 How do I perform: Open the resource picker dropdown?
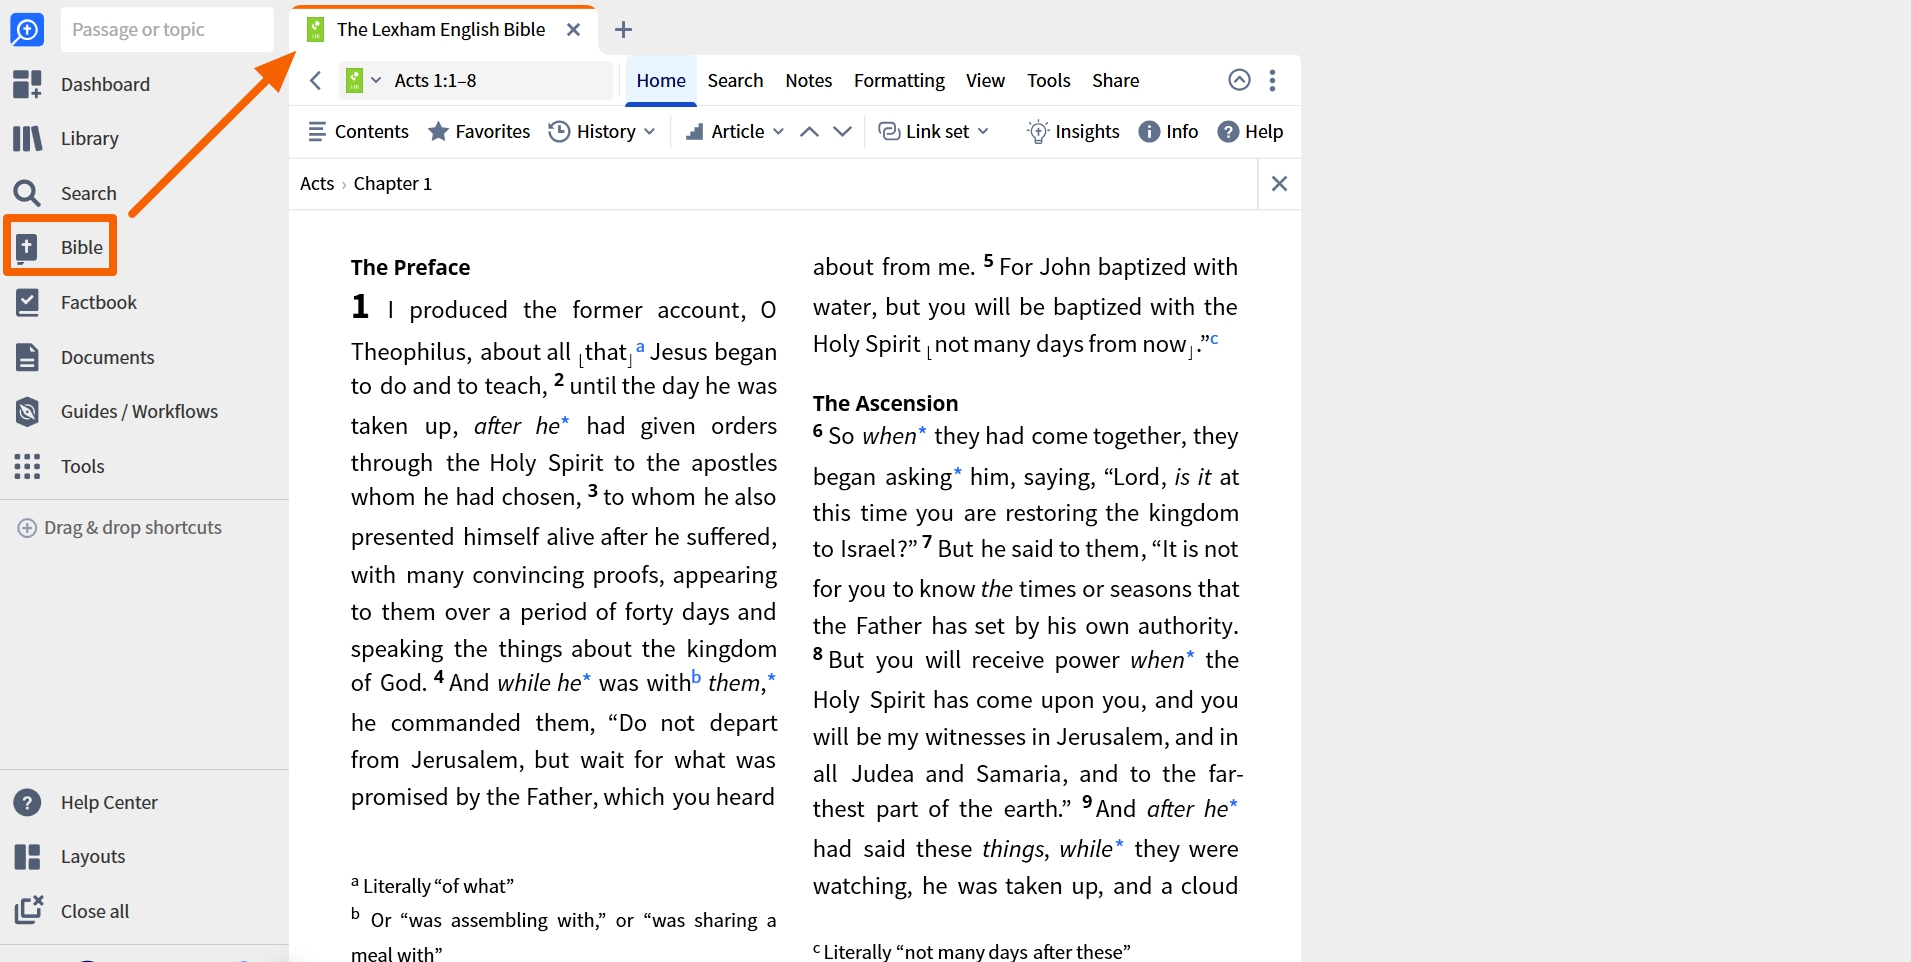point(363,80)
